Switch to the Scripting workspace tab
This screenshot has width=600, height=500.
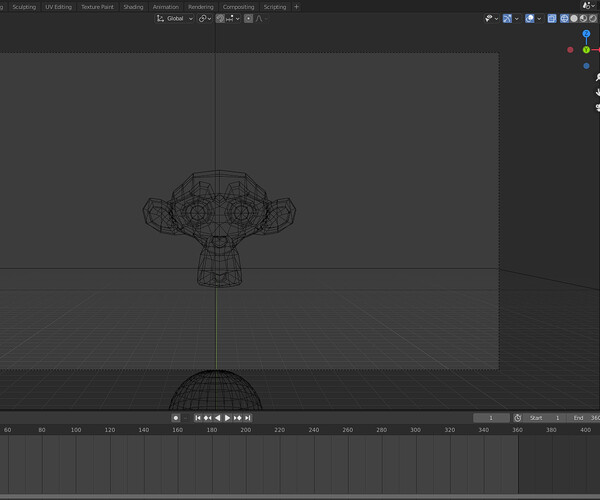click(275, 7)
